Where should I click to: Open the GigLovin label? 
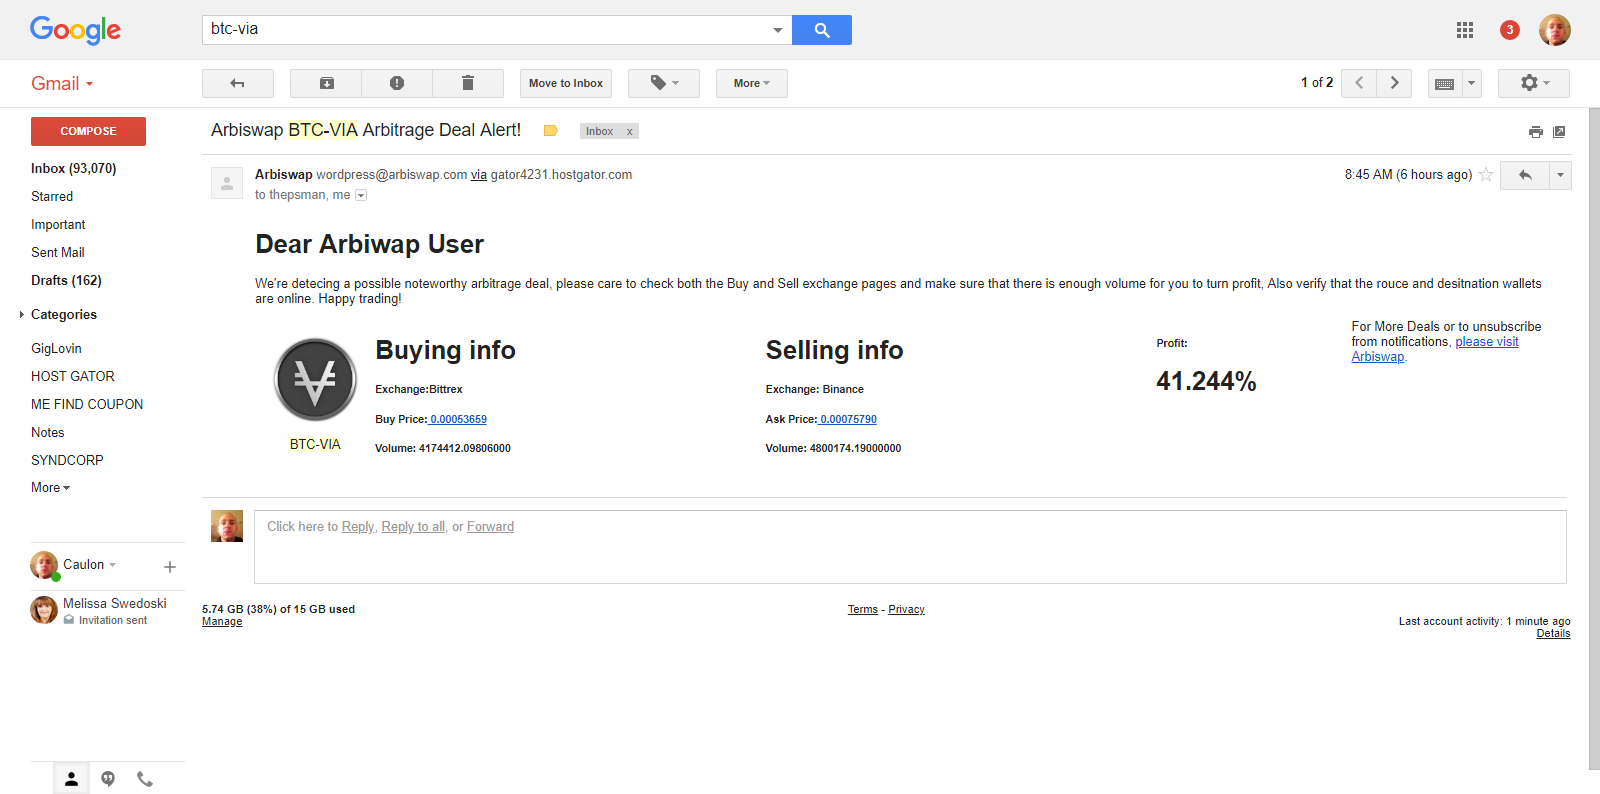(56, 349)
